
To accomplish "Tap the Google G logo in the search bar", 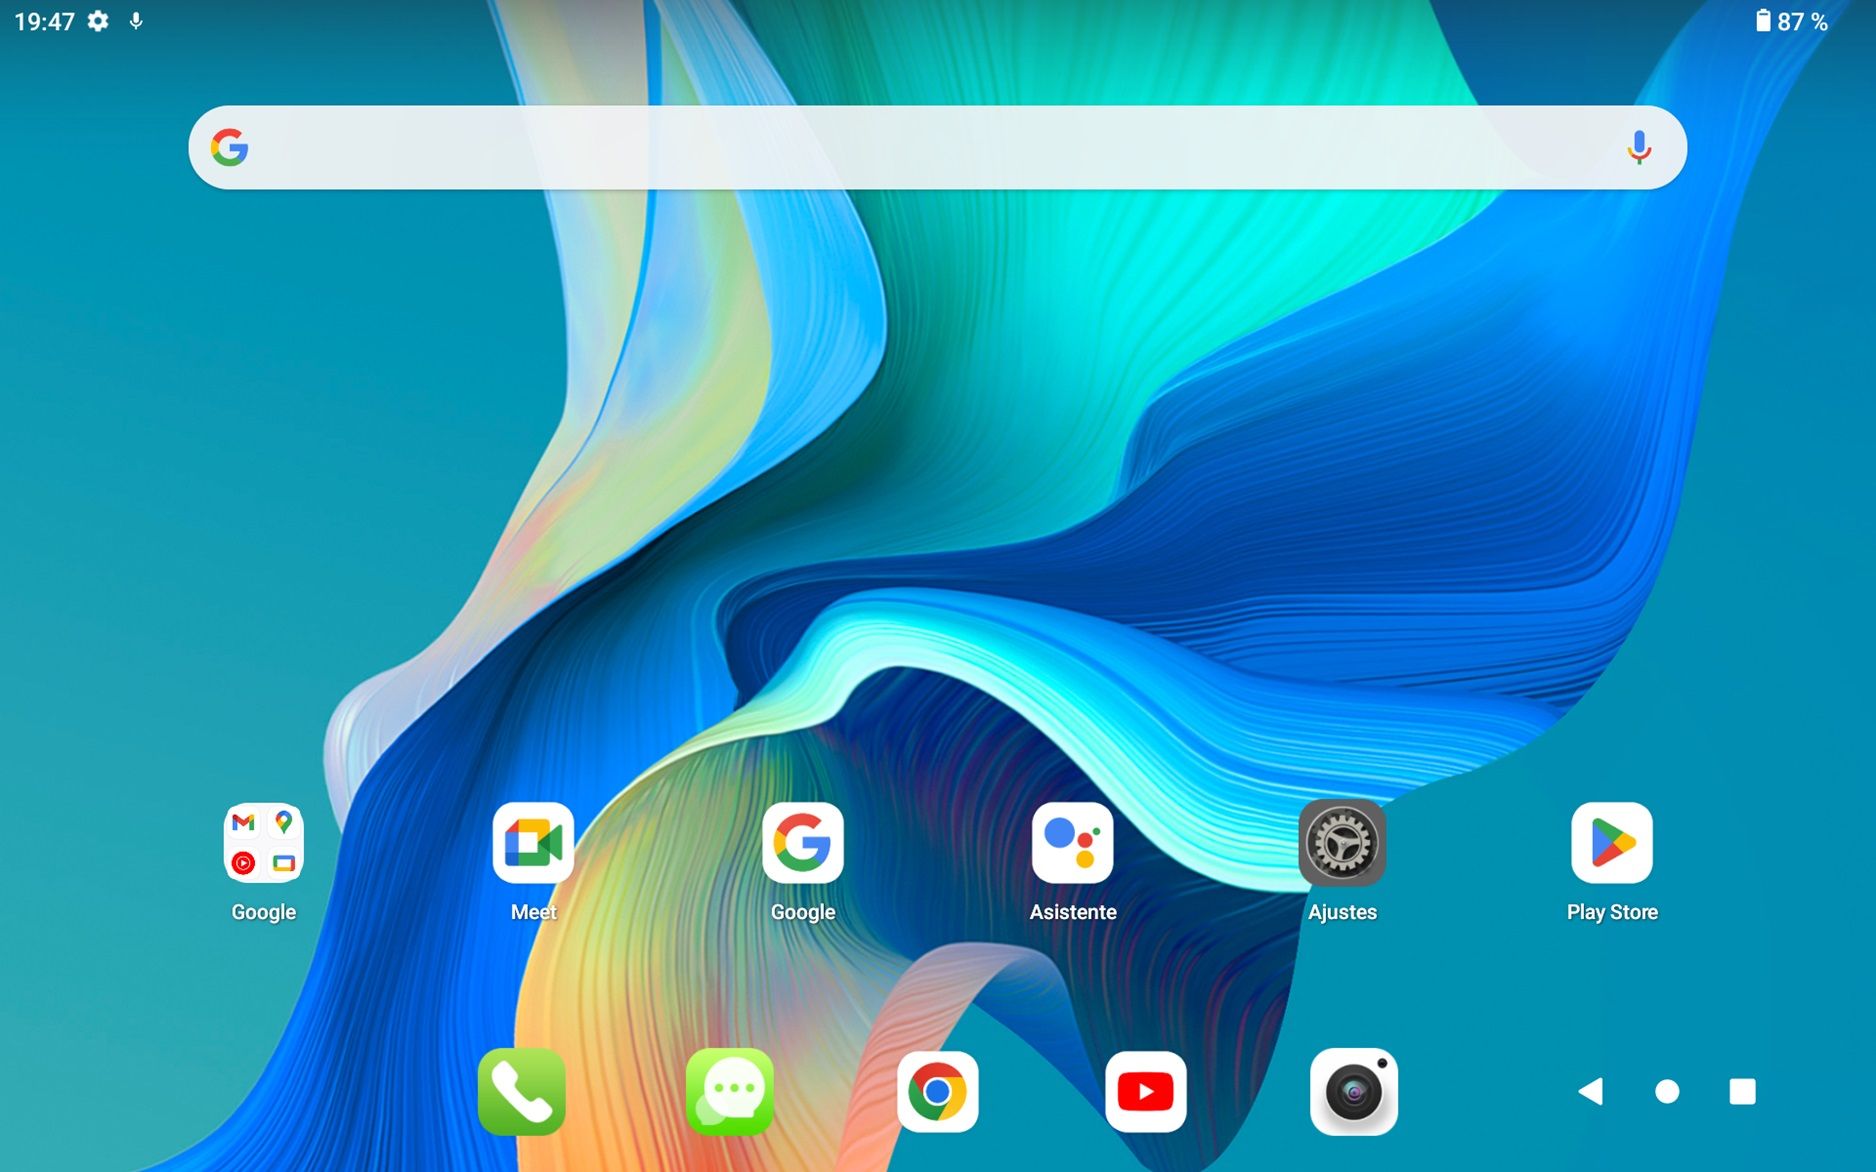I will (x=231, y=146).
